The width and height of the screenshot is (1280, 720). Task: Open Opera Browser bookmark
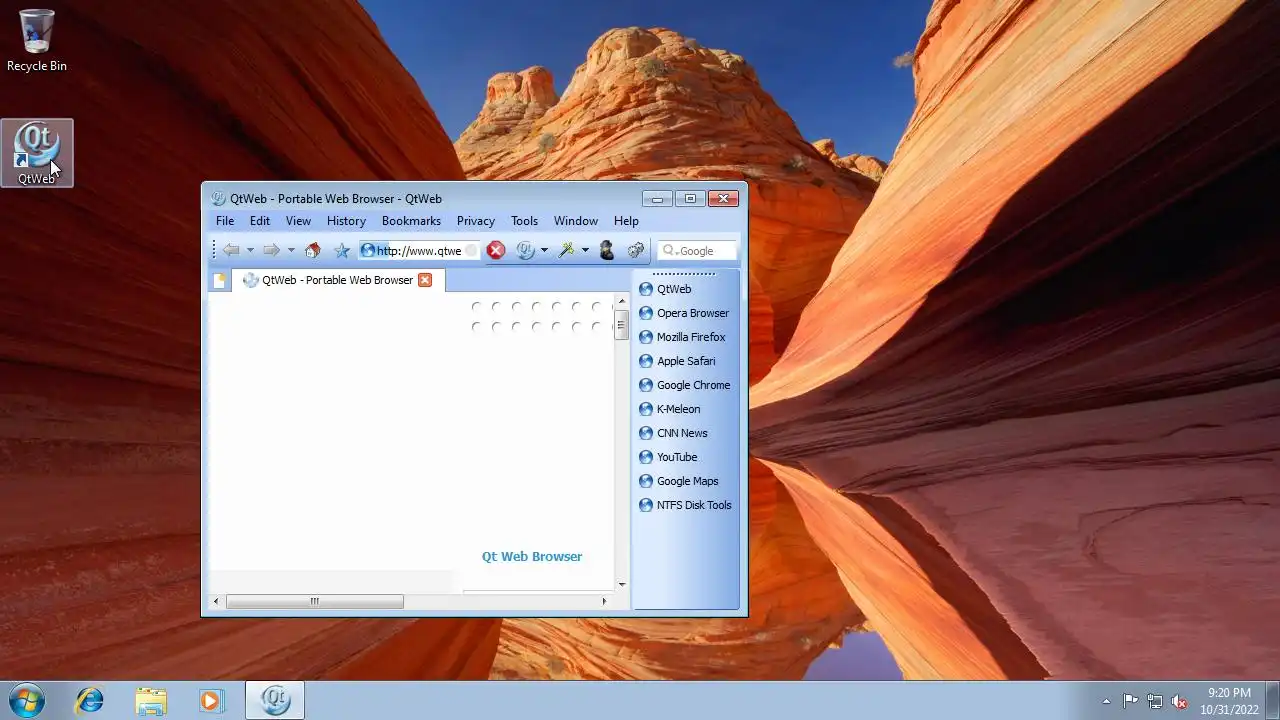(684, 313)
